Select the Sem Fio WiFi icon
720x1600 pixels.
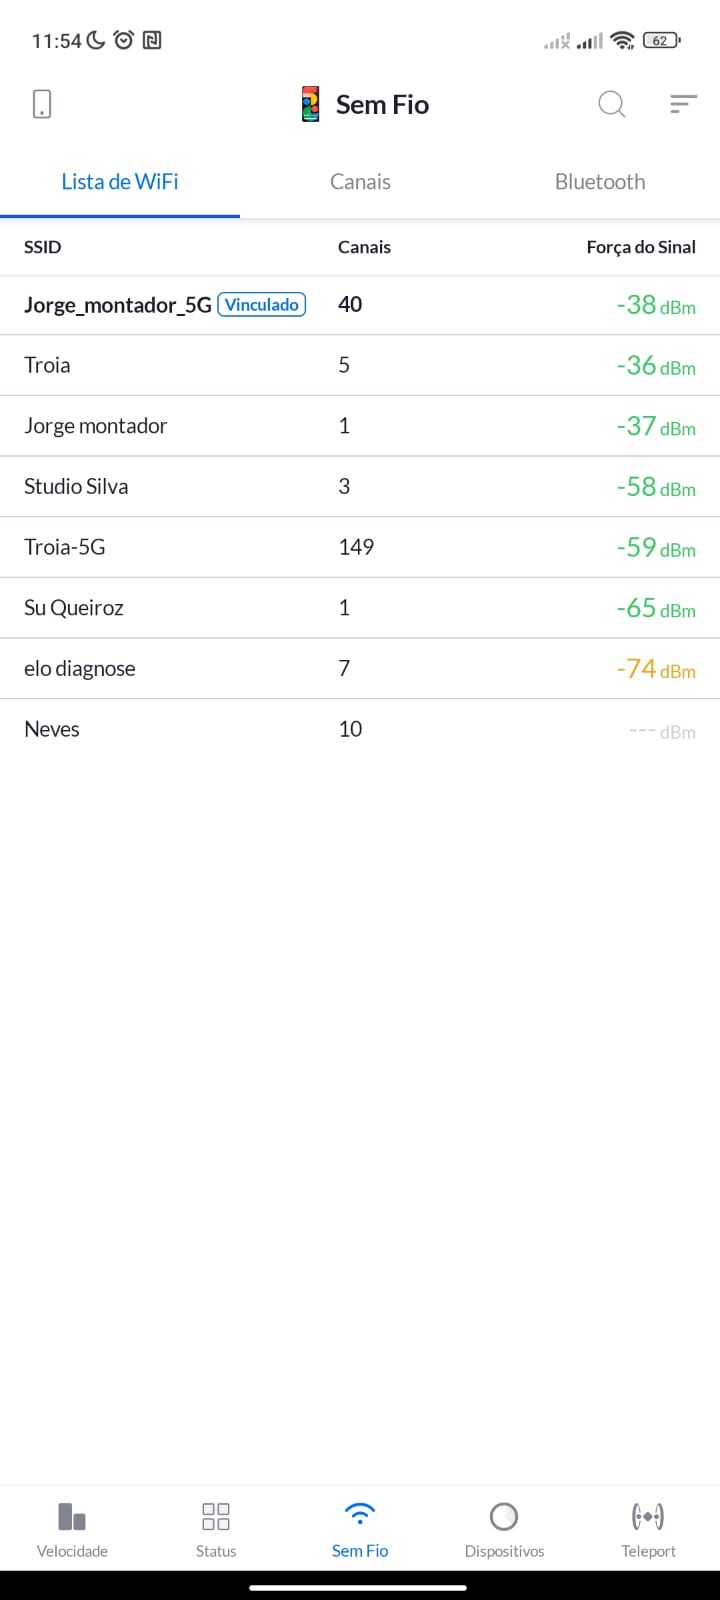click(x=360, y=1515)
